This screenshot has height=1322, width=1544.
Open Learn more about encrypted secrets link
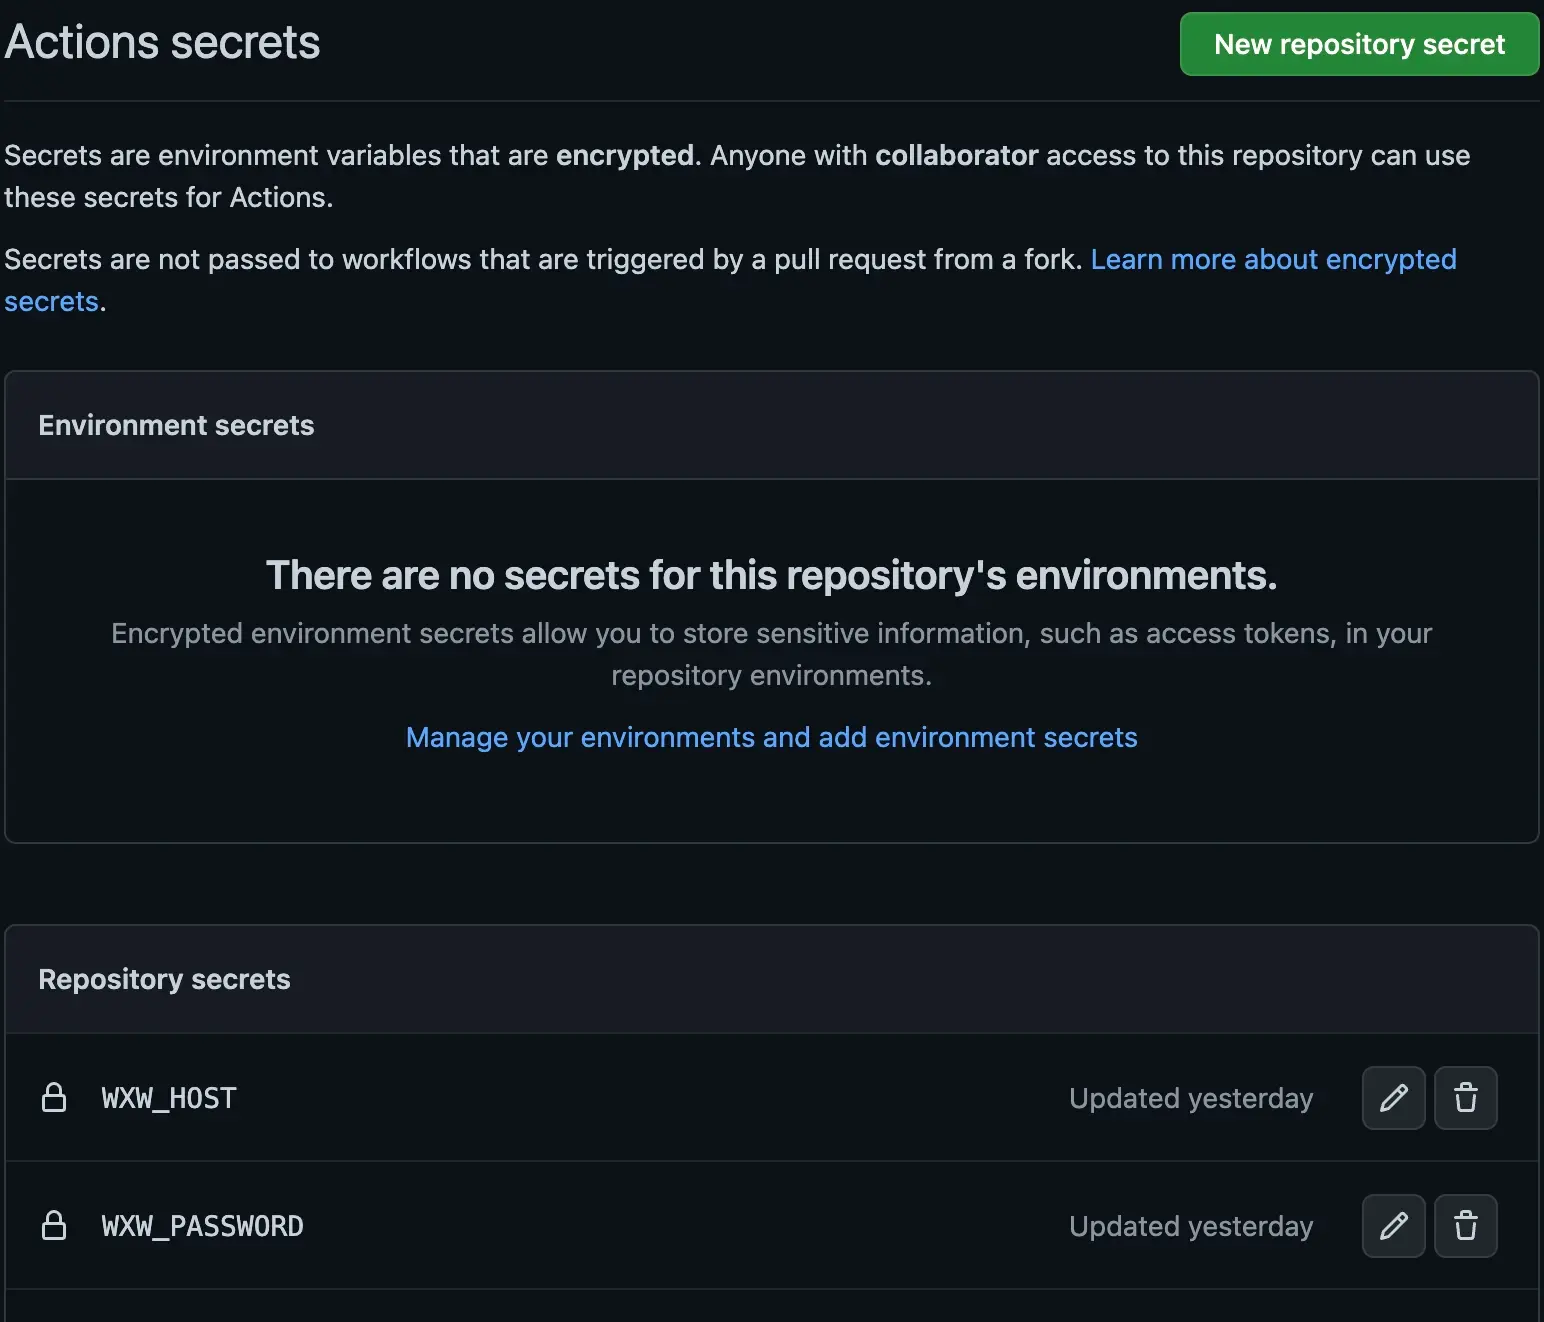pyautogui.click(x=1272, y=259)
